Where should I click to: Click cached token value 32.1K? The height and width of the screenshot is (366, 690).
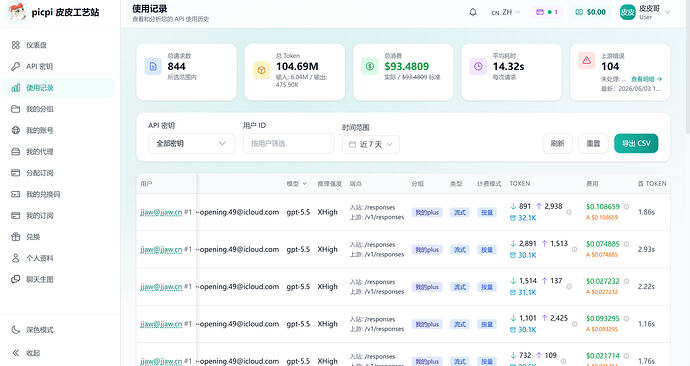[527, 218]
